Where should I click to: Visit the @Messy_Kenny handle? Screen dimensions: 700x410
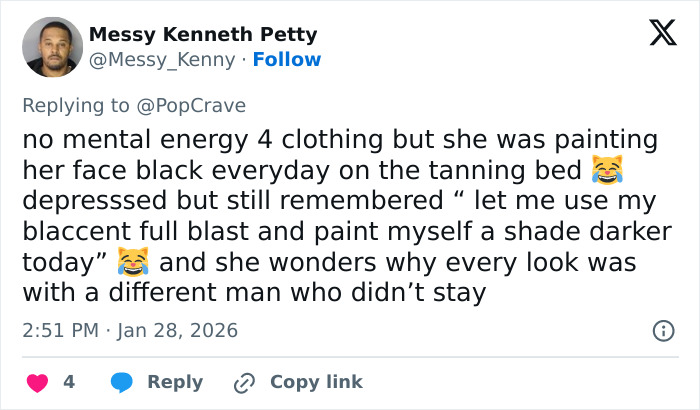coord(164,60)
